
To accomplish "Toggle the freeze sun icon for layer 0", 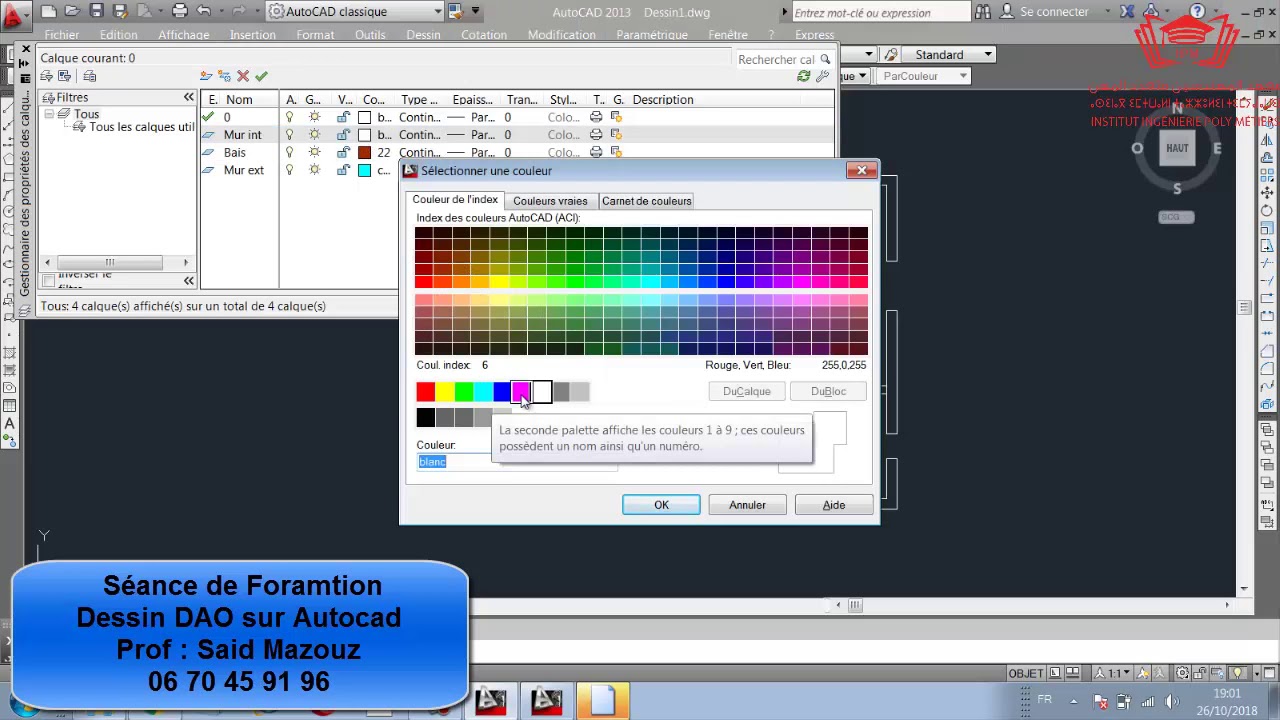I will coord(314,117).
